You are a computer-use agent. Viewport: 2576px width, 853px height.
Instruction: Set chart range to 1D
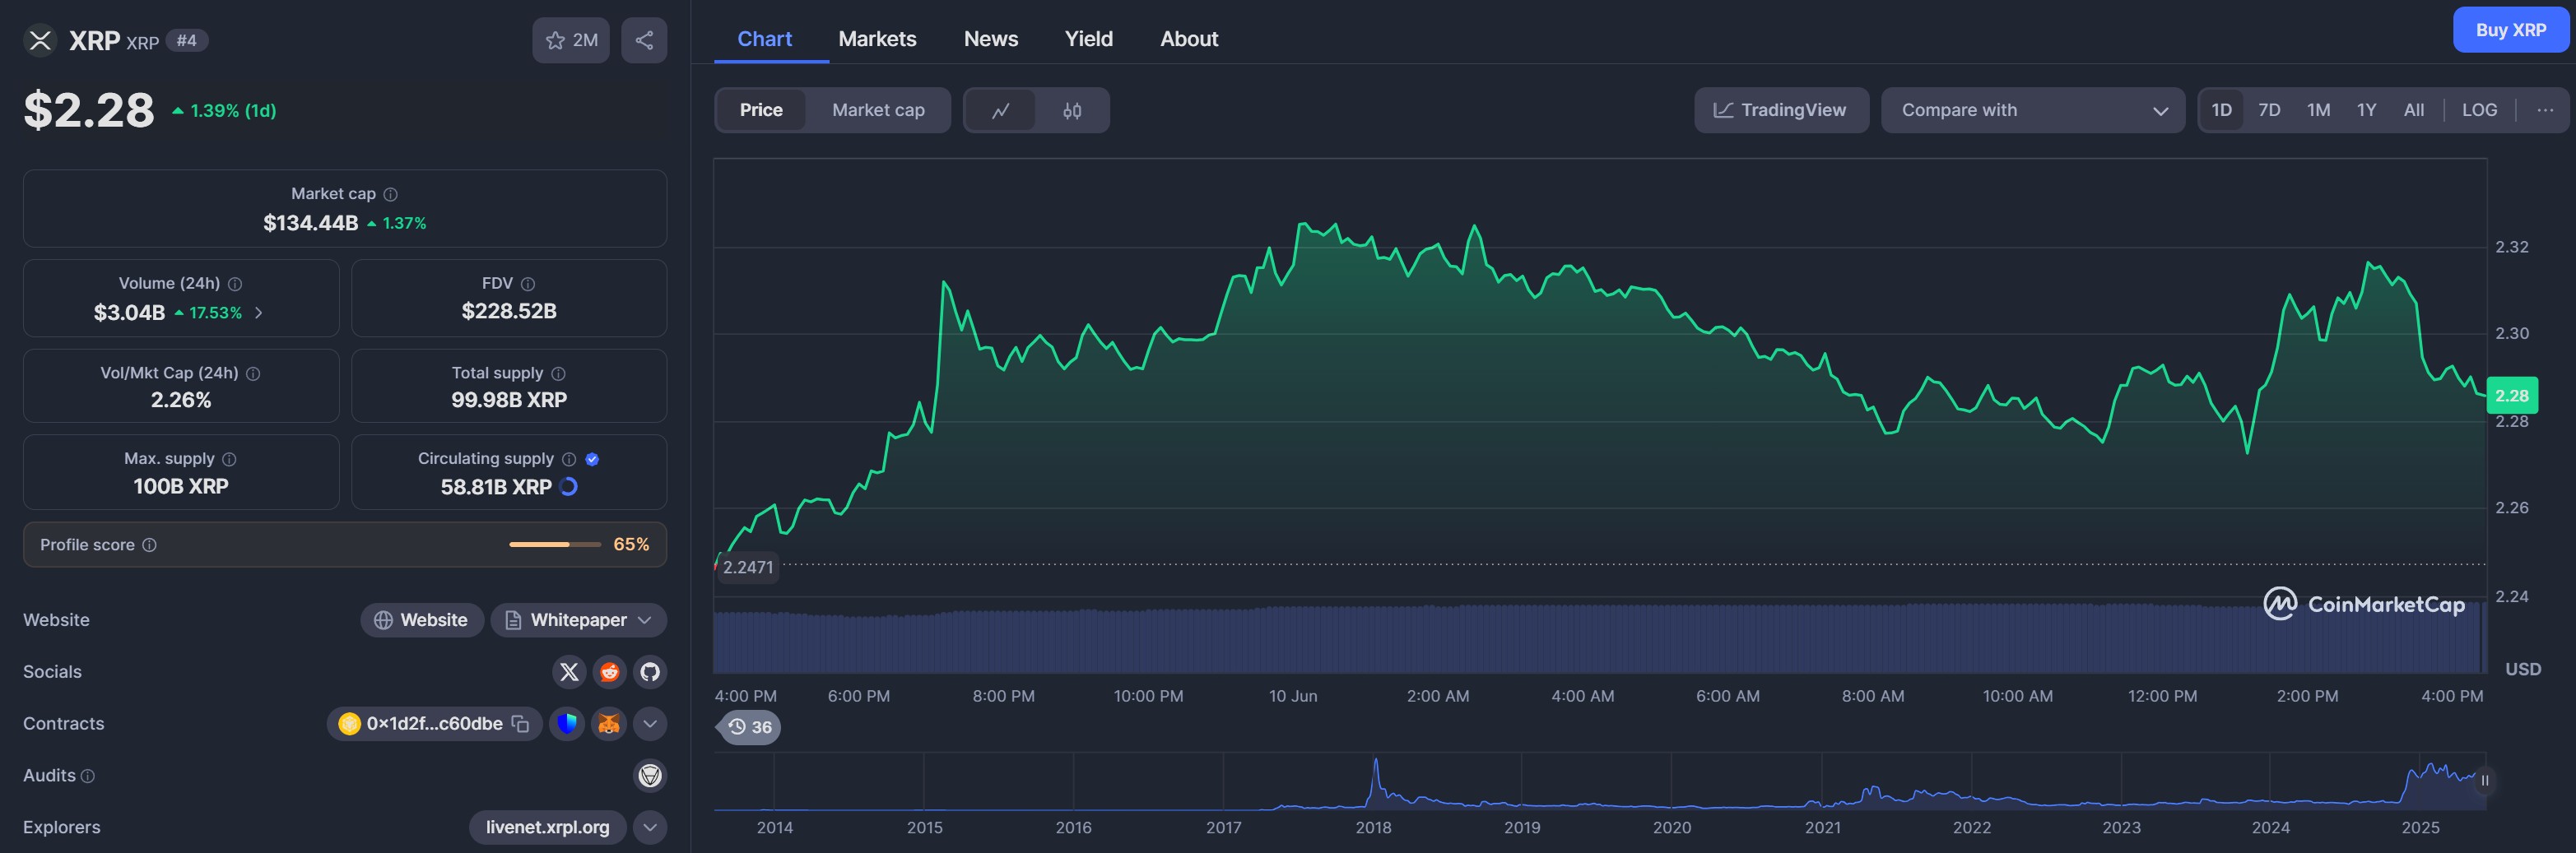2221,110
